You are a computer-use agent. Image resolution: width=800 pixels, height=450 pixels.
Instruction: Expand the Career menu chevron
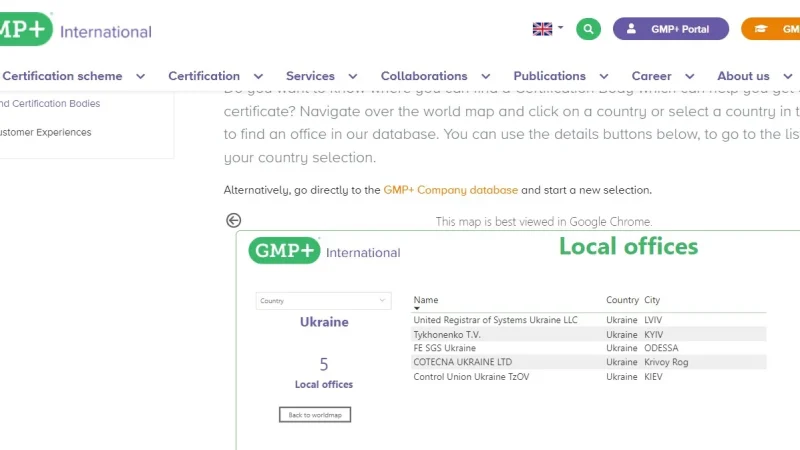click(x=690, y=77)
